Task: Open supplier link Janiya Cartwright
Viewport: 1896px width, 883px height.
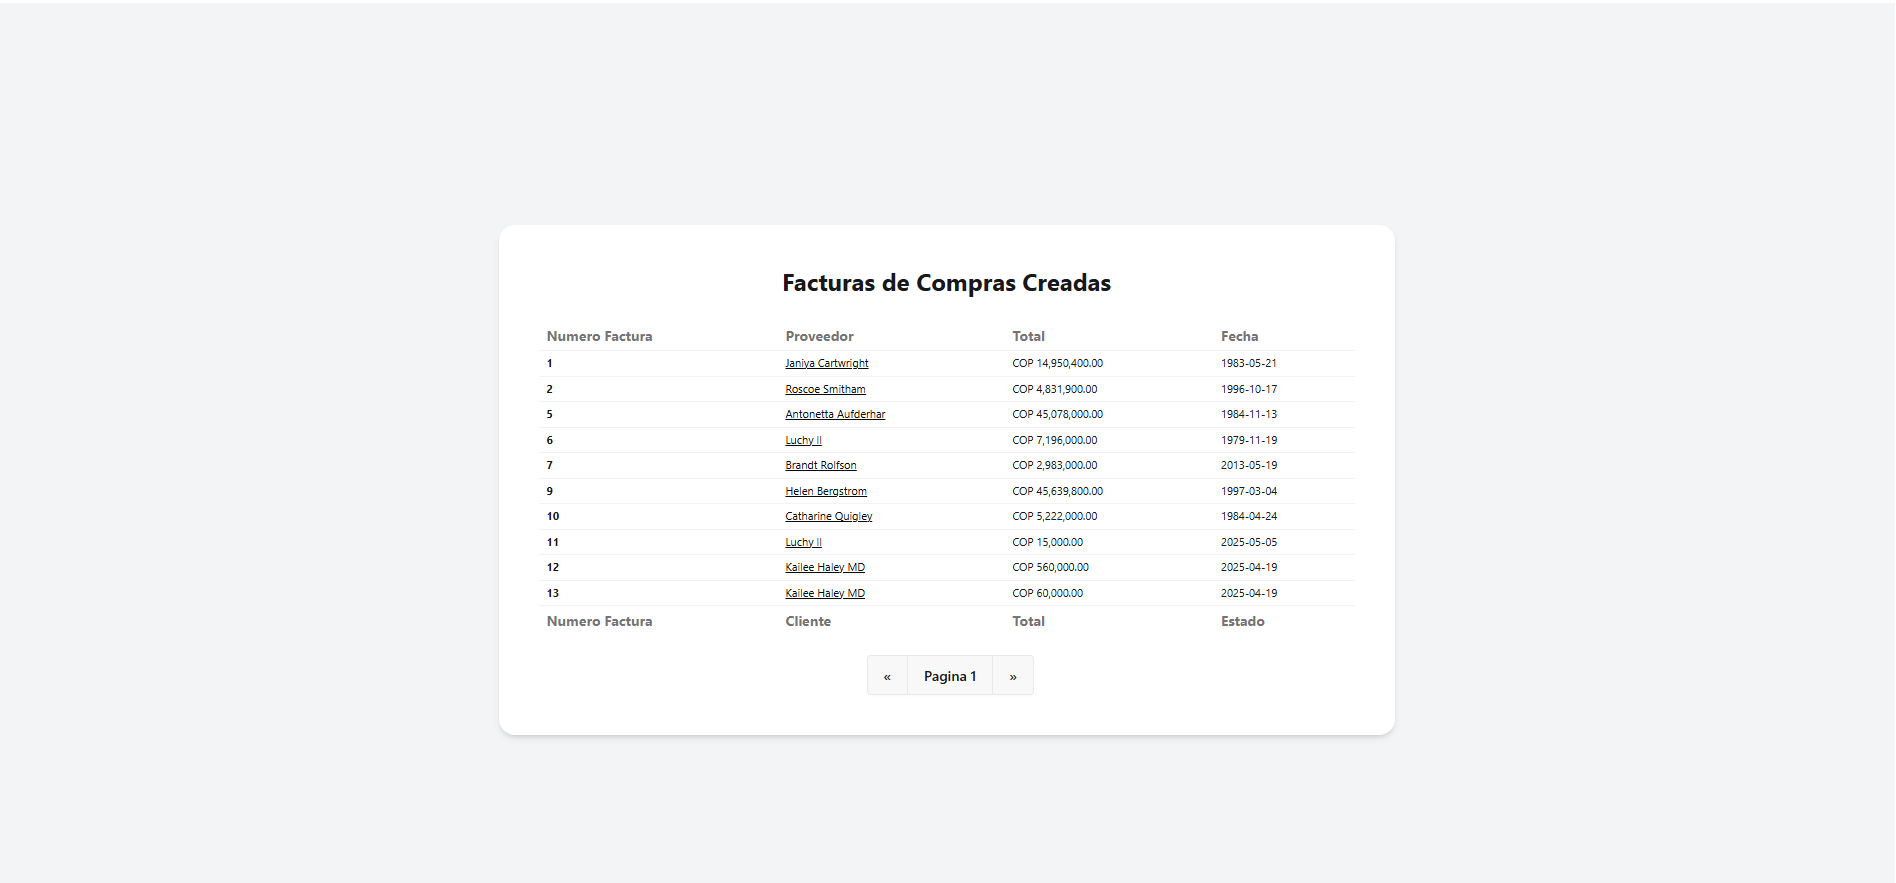Action: point(826,363)
